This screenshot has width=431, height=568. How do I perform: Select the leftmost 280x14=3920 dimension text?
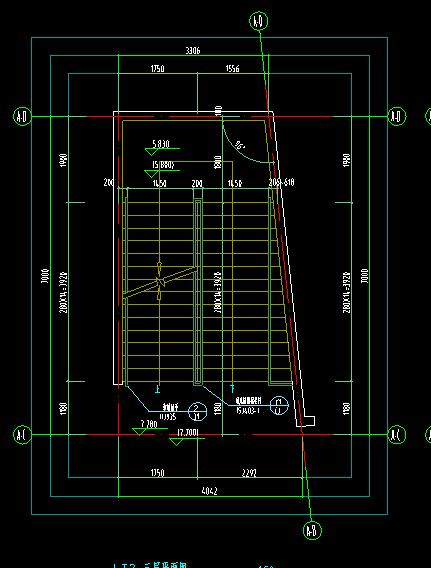[63, 292]
